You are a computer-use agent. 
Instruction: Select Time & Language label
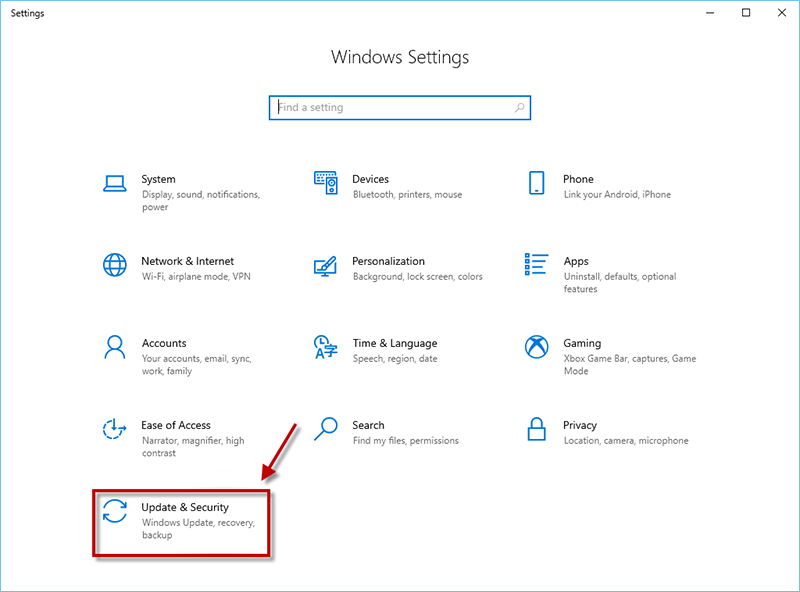395,343
